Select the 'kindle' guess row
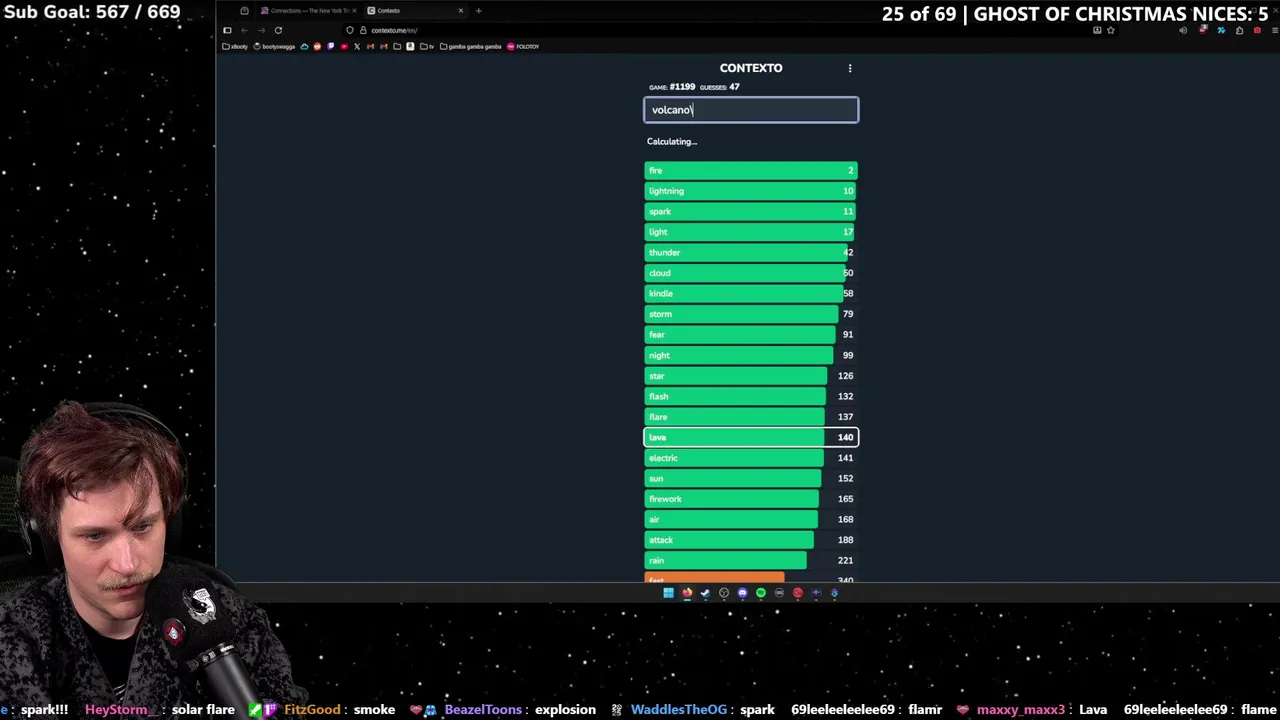1280x720 pixels. click(x=751, y=293)
